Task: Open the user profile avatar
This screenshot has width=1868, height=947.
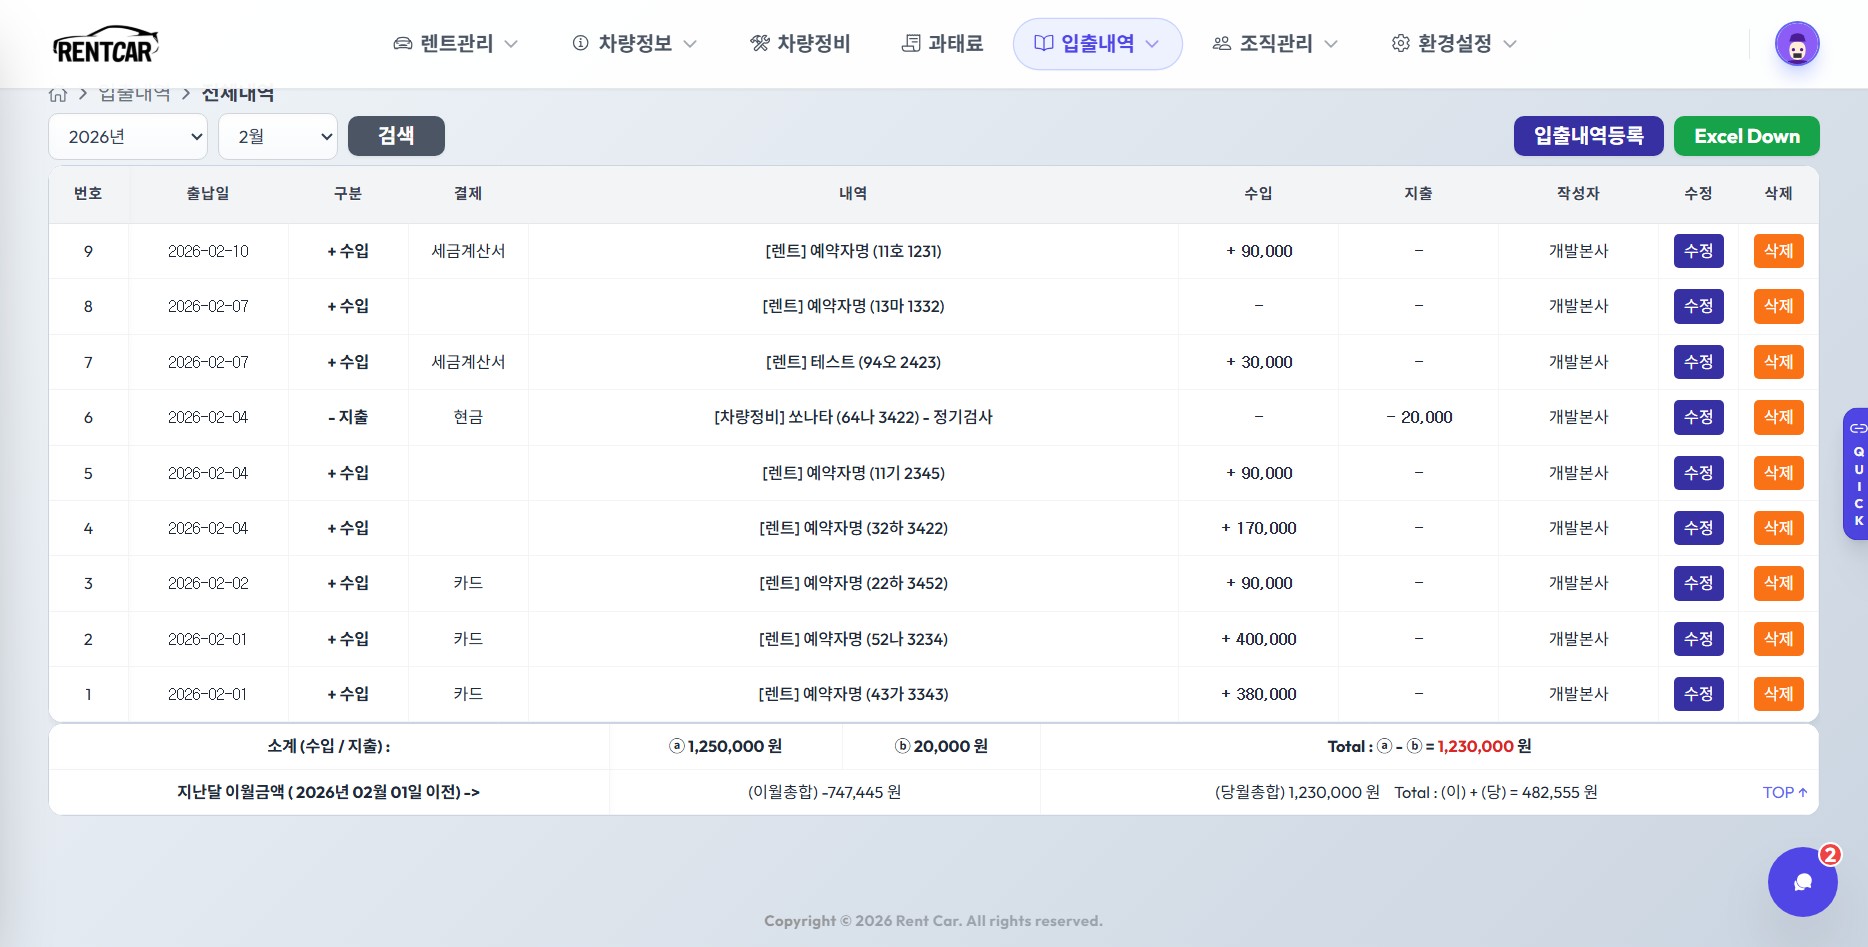Action: [x=1796, y=45]
